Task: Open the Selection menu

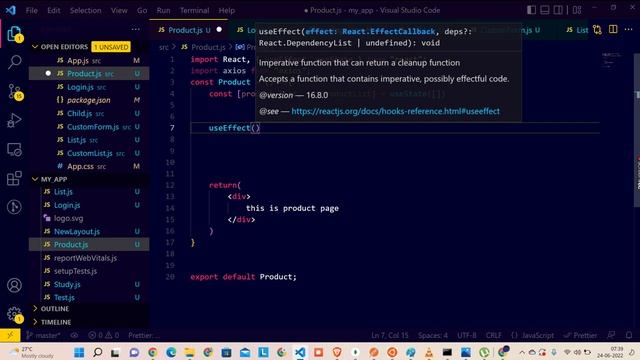Action: pos(85,10)
